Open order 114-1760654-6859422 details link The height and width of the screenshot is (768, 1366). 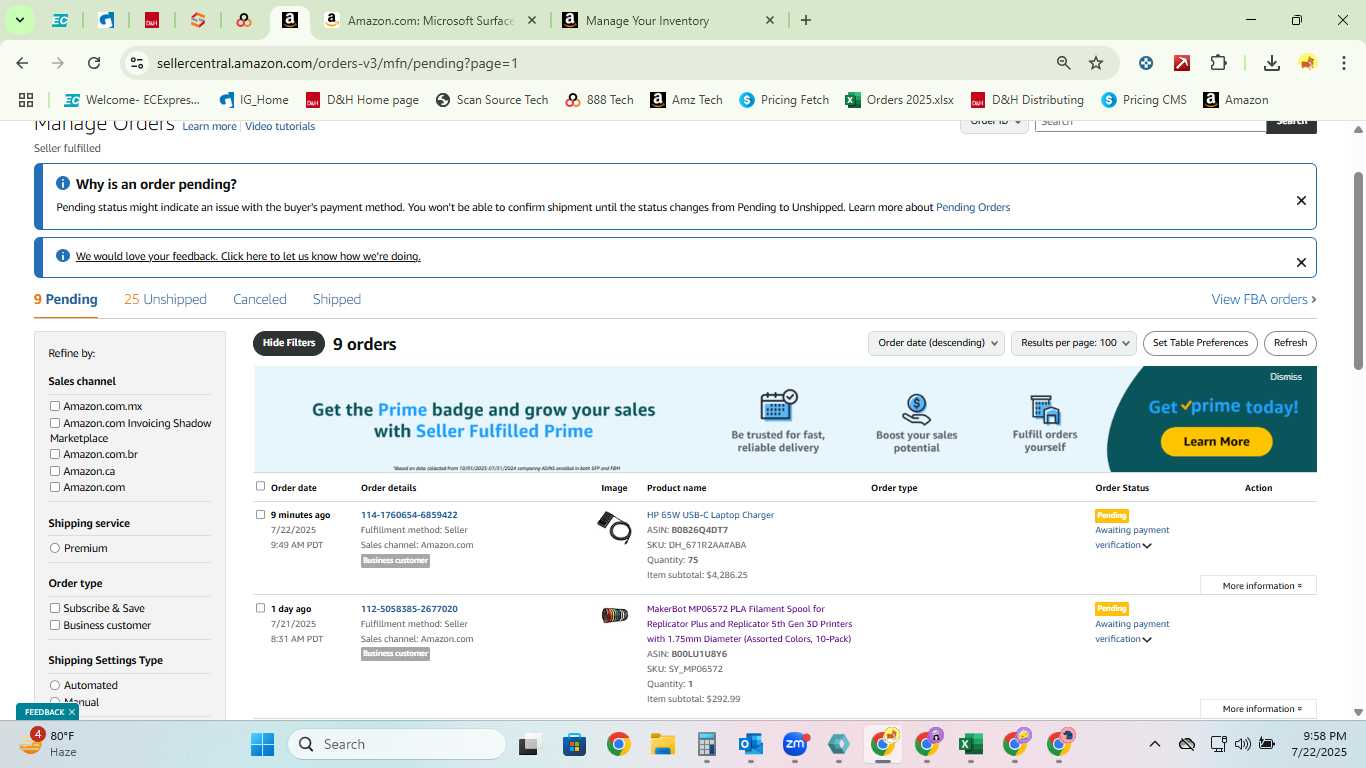point(409,515)
